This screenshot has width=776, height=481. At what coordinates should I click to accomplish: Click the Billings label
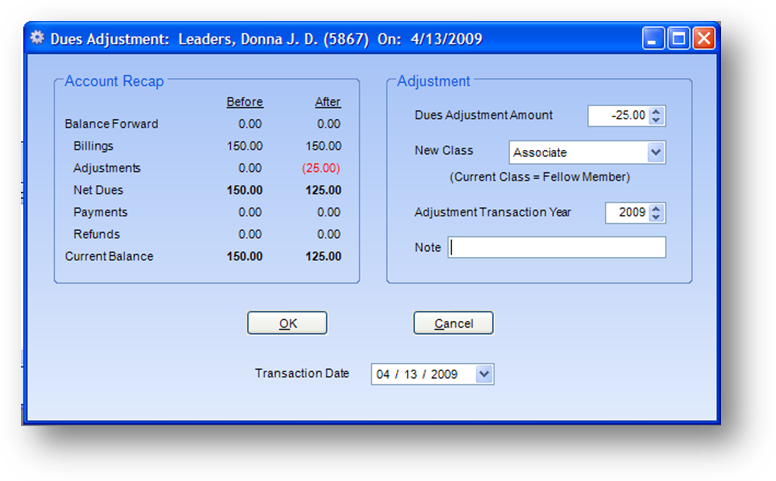(93, 146)
